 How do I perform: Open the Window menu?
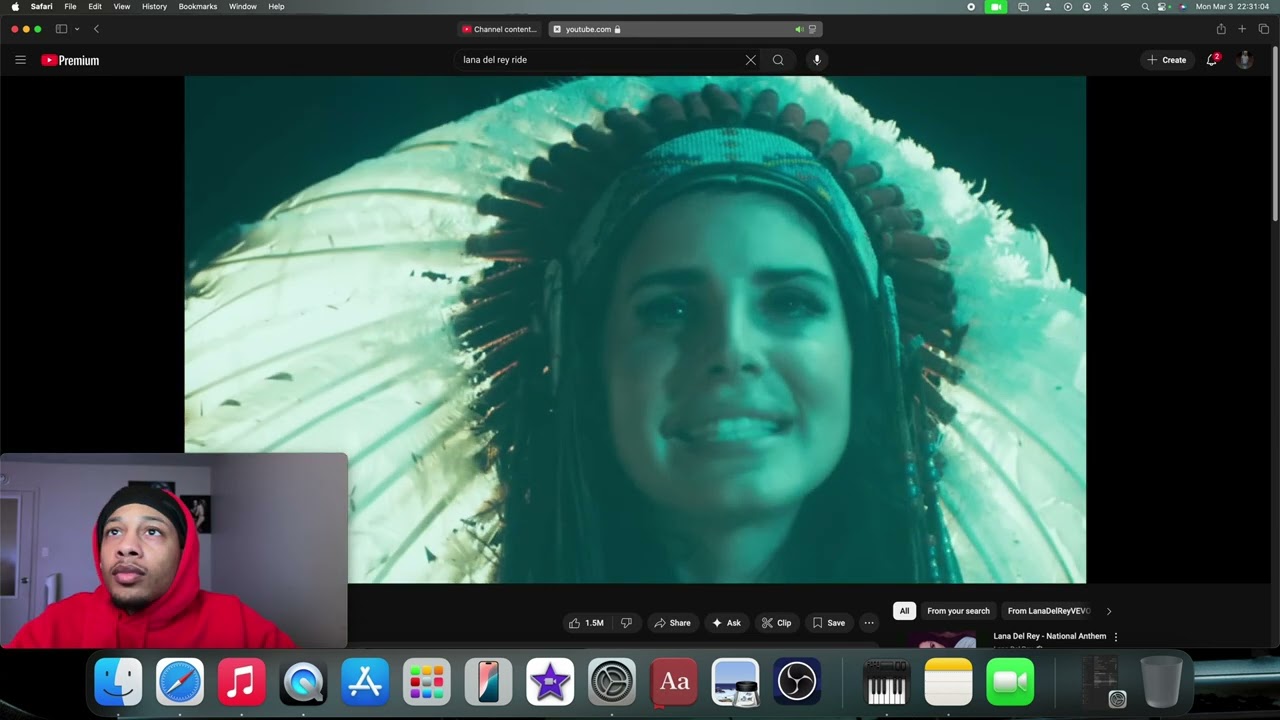[243, 7]
